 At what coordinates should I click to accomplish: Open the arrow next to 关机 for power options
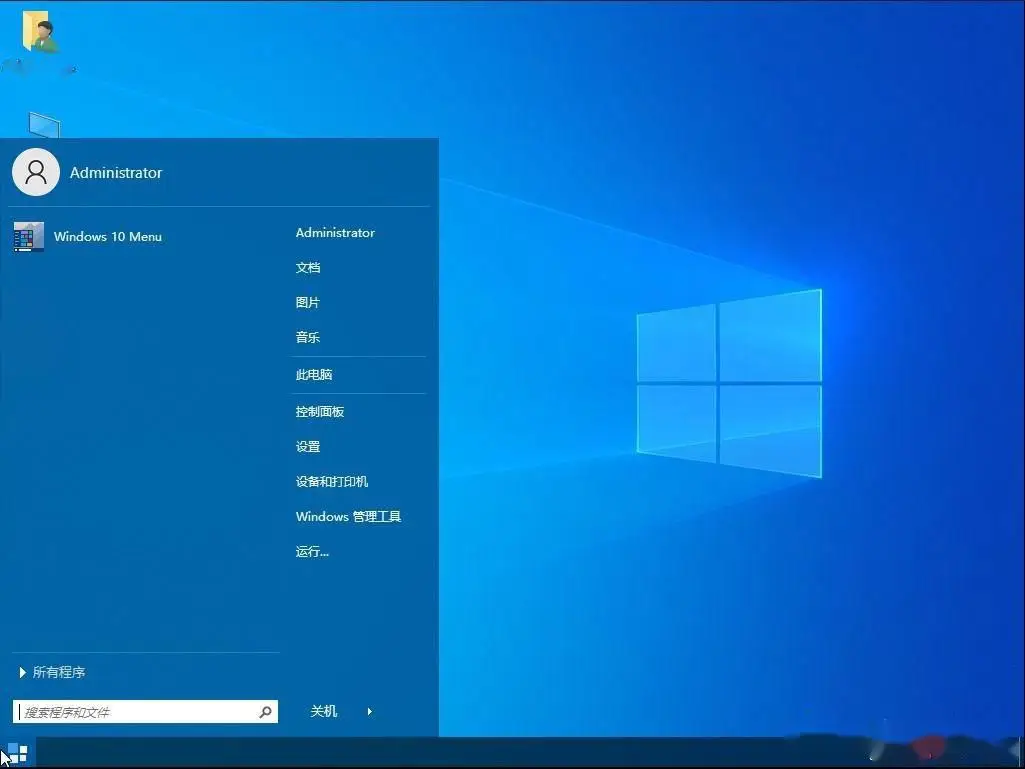coord(369,711)
